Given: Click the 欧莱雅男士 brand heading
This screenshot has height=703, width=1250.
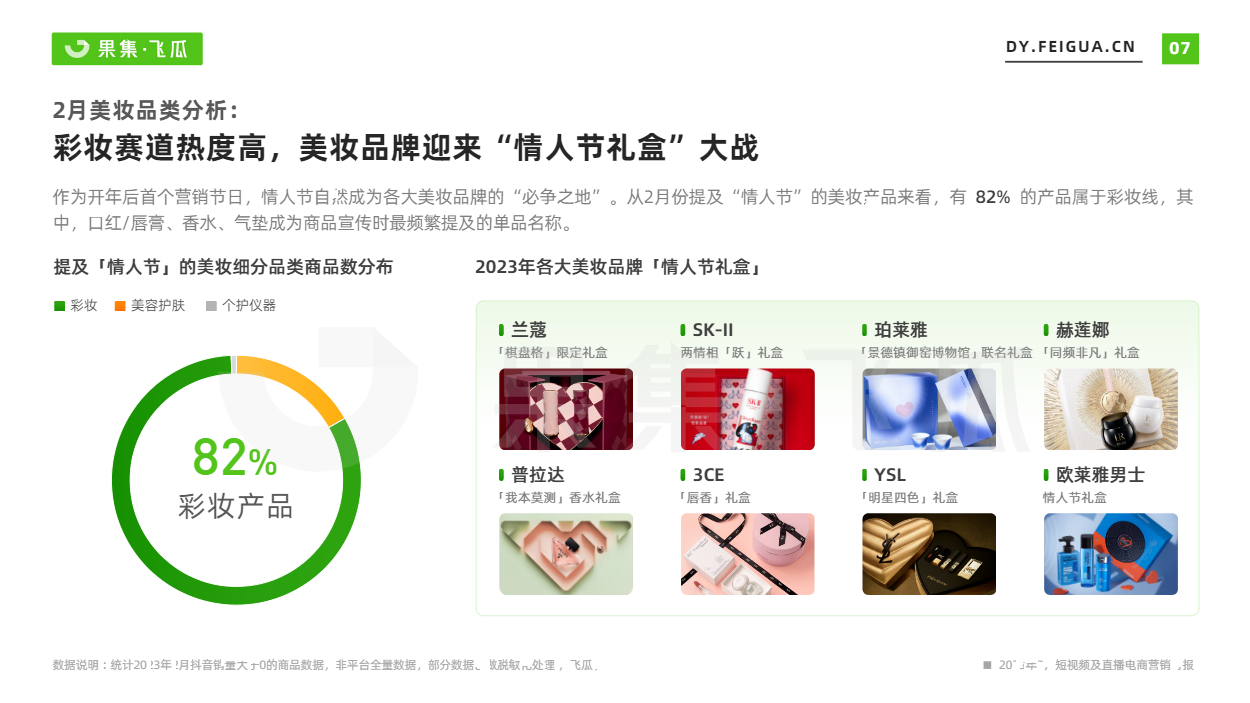Looking at the screenshot, I should [1100, 475].
